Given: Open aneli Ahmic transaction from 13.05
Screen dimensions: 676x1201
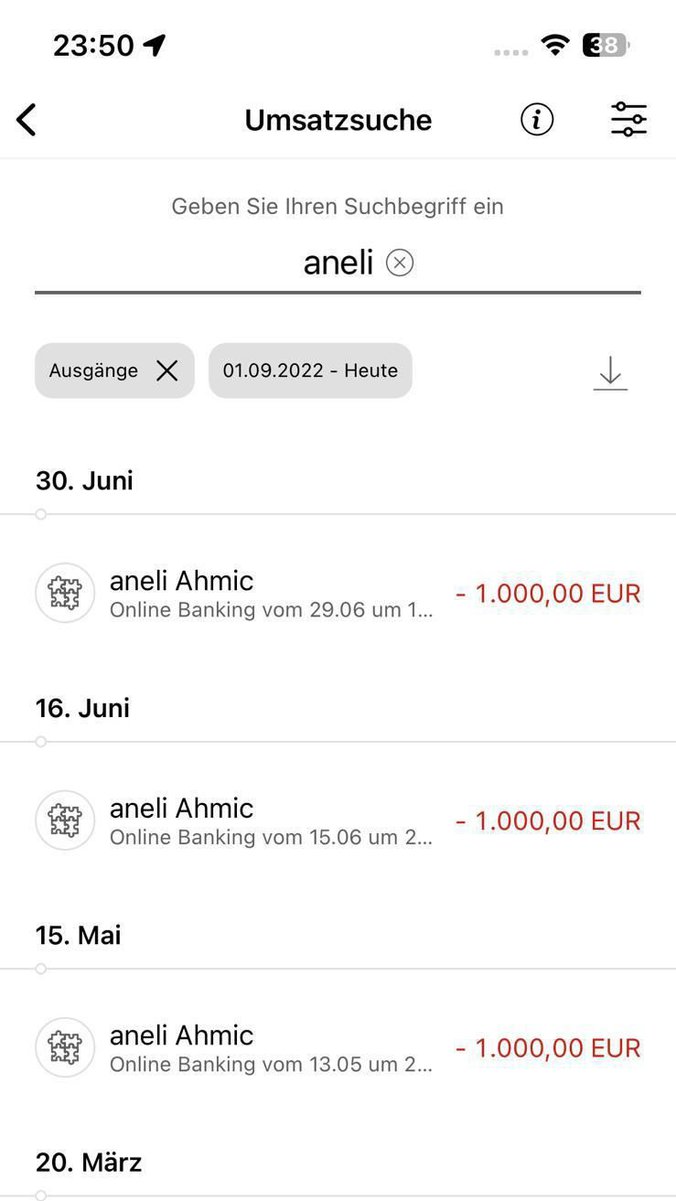Looking at the screenshot, I should tap(338, 1048).
